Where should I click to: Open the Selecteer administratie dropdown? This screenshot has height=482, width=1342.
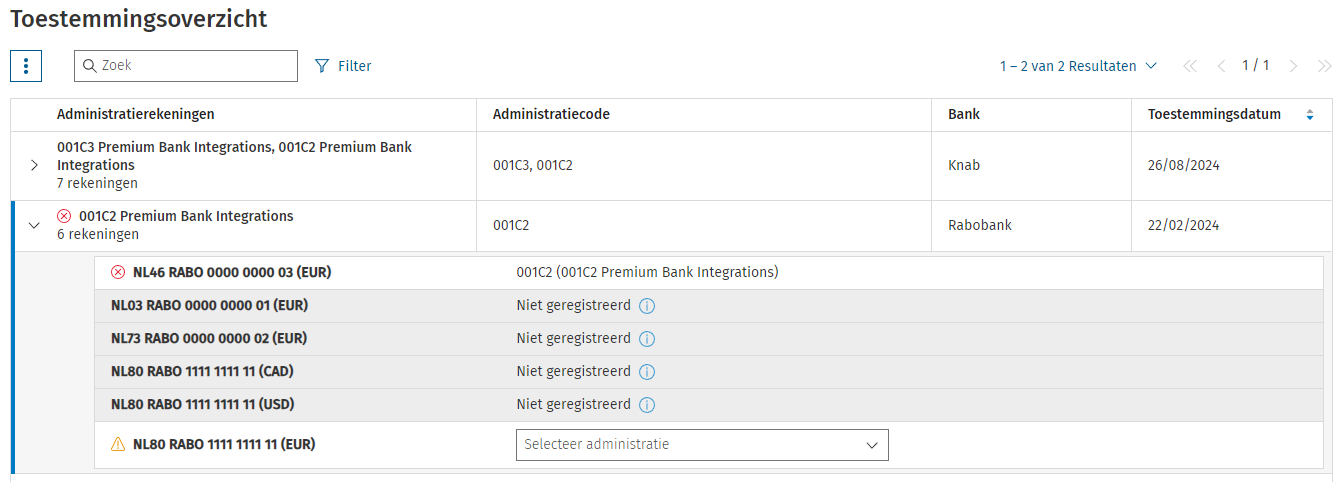[x=702, y=444]
